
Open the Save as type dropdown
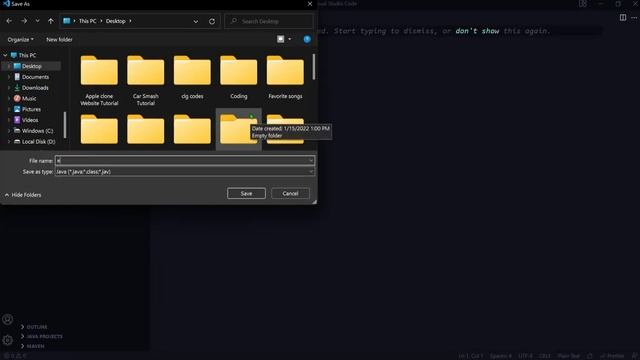[x=185, y=172]
